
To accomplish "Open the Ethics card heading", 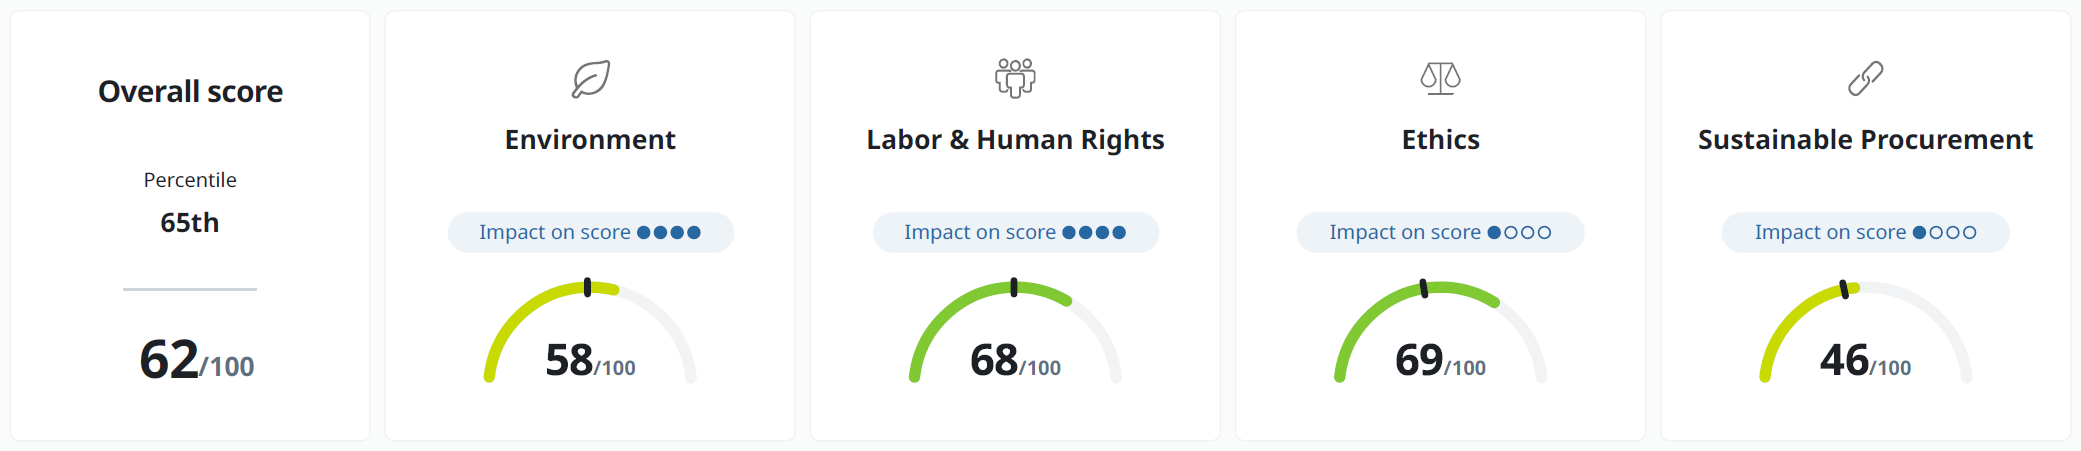I will click(x=1440, y=140).
